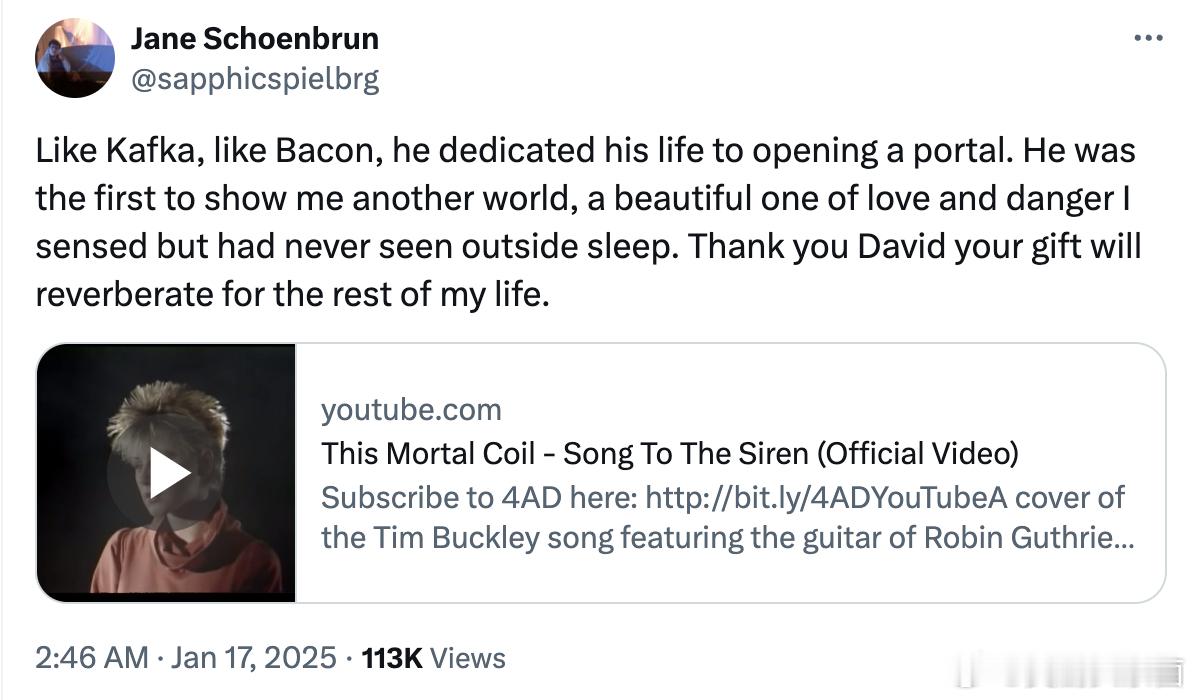1196x700 pixels.
Task: Open the "This Mortal Coil - Song To The Siren" title
Action: point(560,453)
